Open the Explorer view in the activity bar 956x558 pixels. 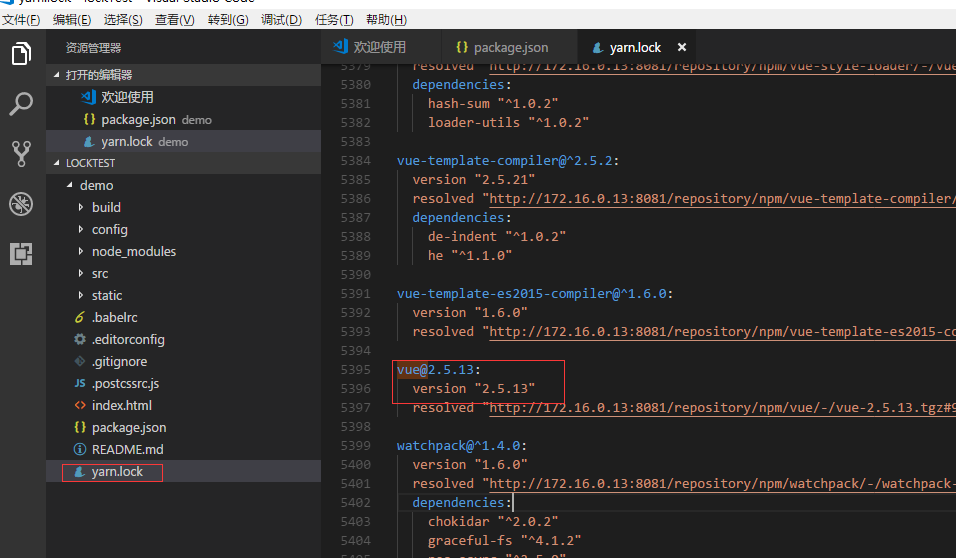point(21,54)
